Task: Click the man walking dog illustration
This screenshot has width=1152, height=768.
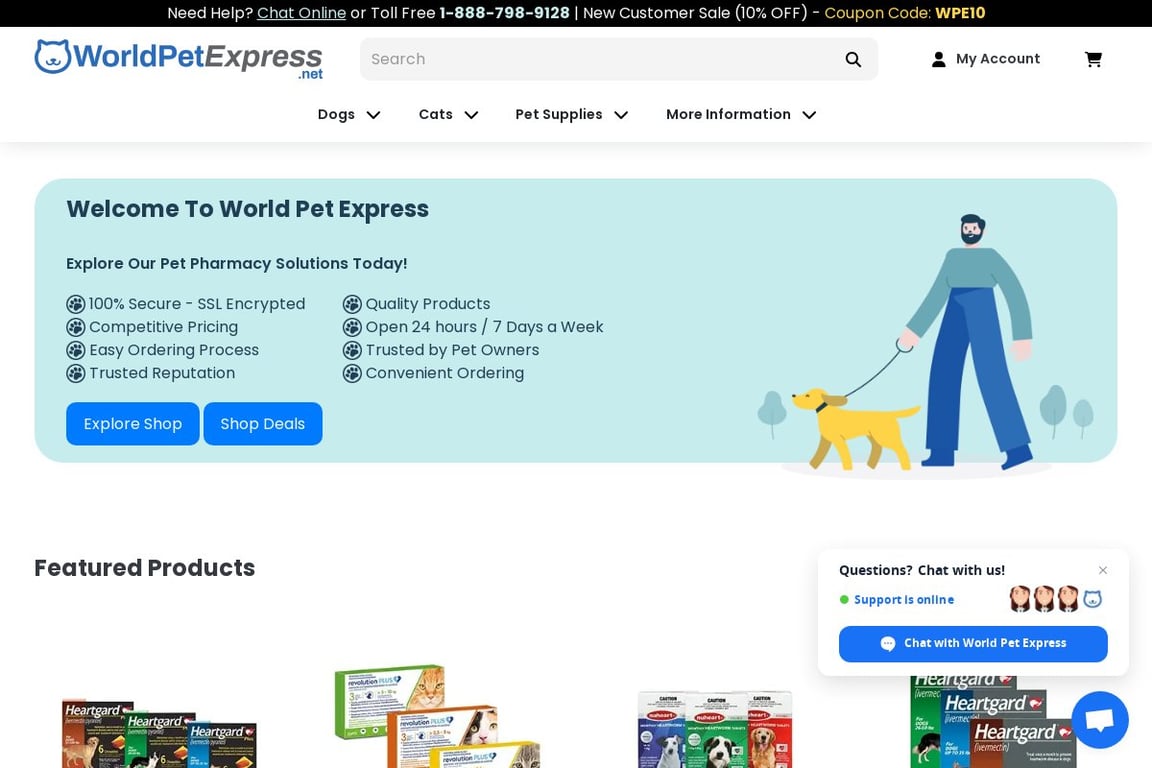Action: point(926,345)
